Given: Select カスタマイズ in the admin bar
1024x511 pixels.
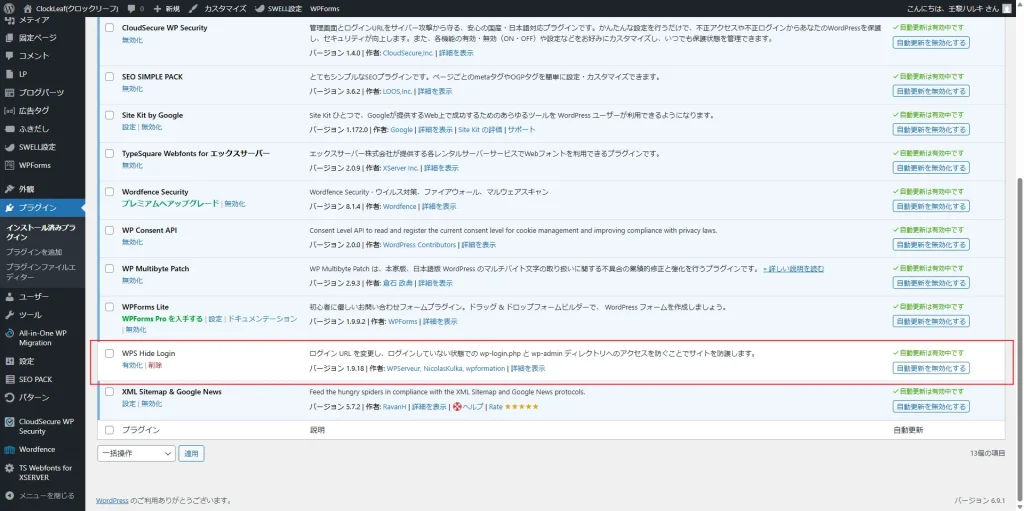Looking at the screenshot, I should click(x=217, y=7).
